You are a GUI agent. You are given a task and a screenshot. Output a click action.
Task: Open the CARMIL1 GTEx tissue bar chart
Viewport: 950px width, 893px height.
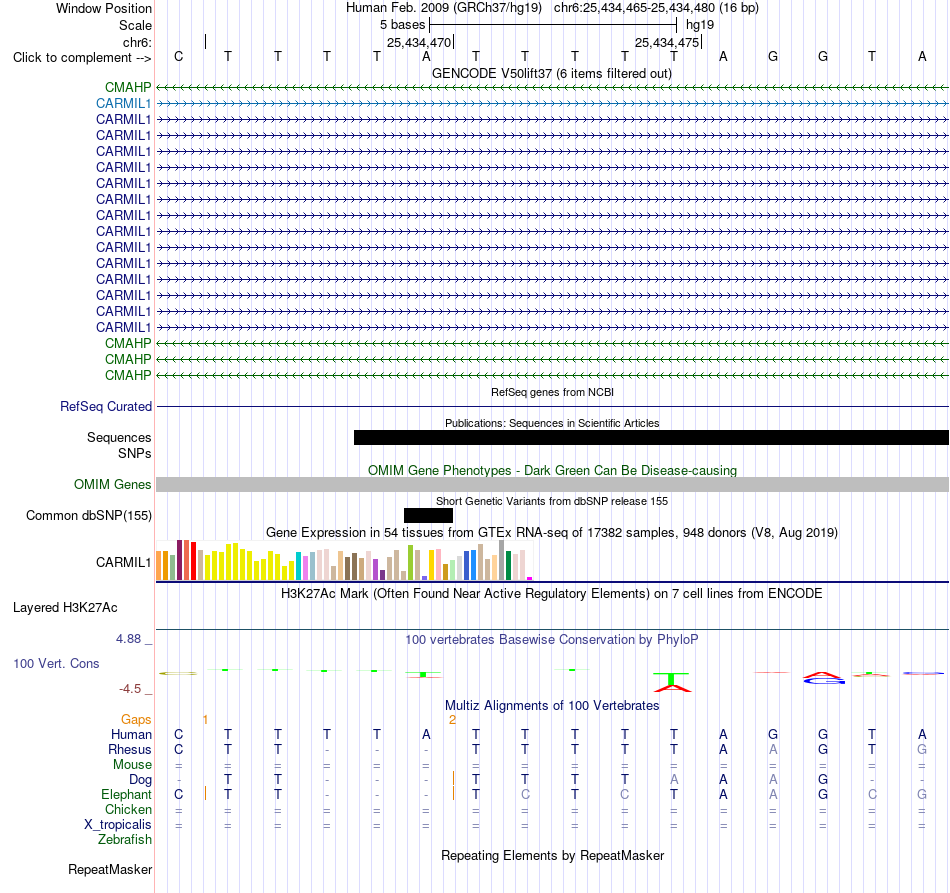click(x=344, y=560)
